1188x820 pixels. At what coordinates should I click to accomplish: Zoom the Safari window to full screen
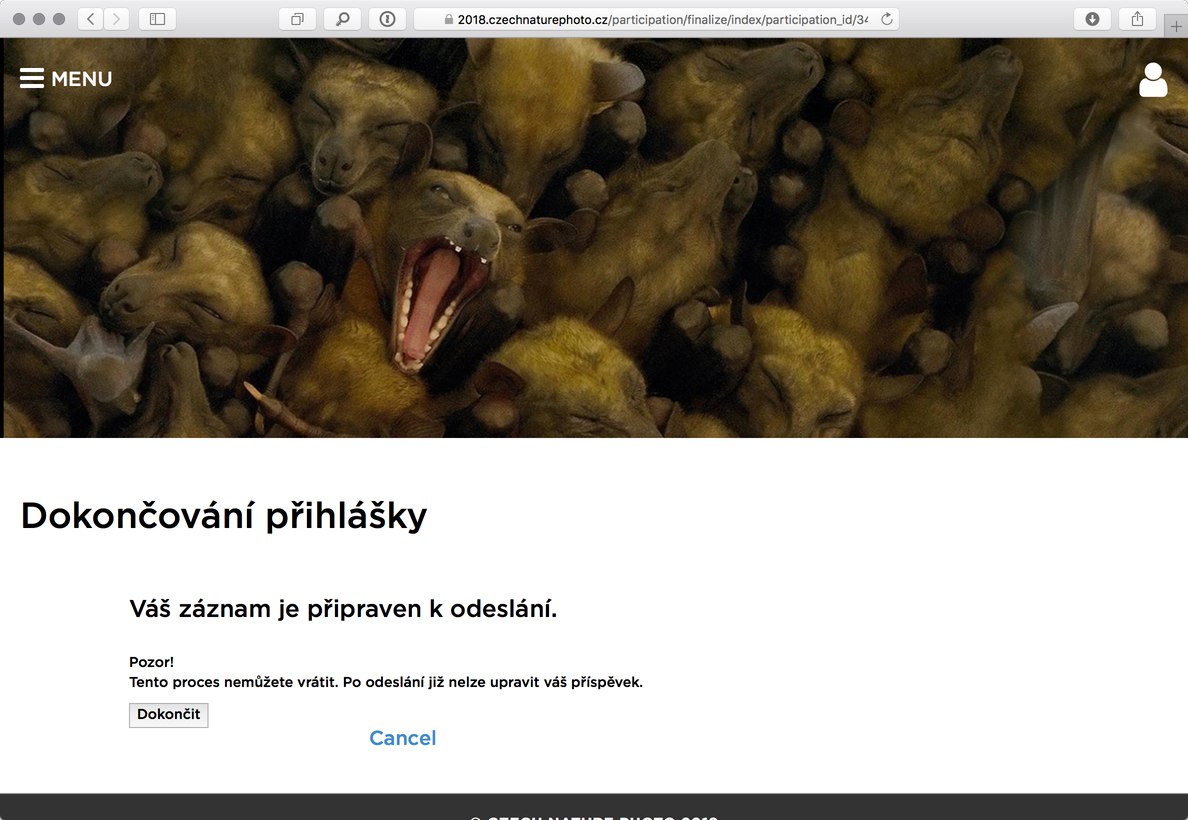tap(59, 19)
